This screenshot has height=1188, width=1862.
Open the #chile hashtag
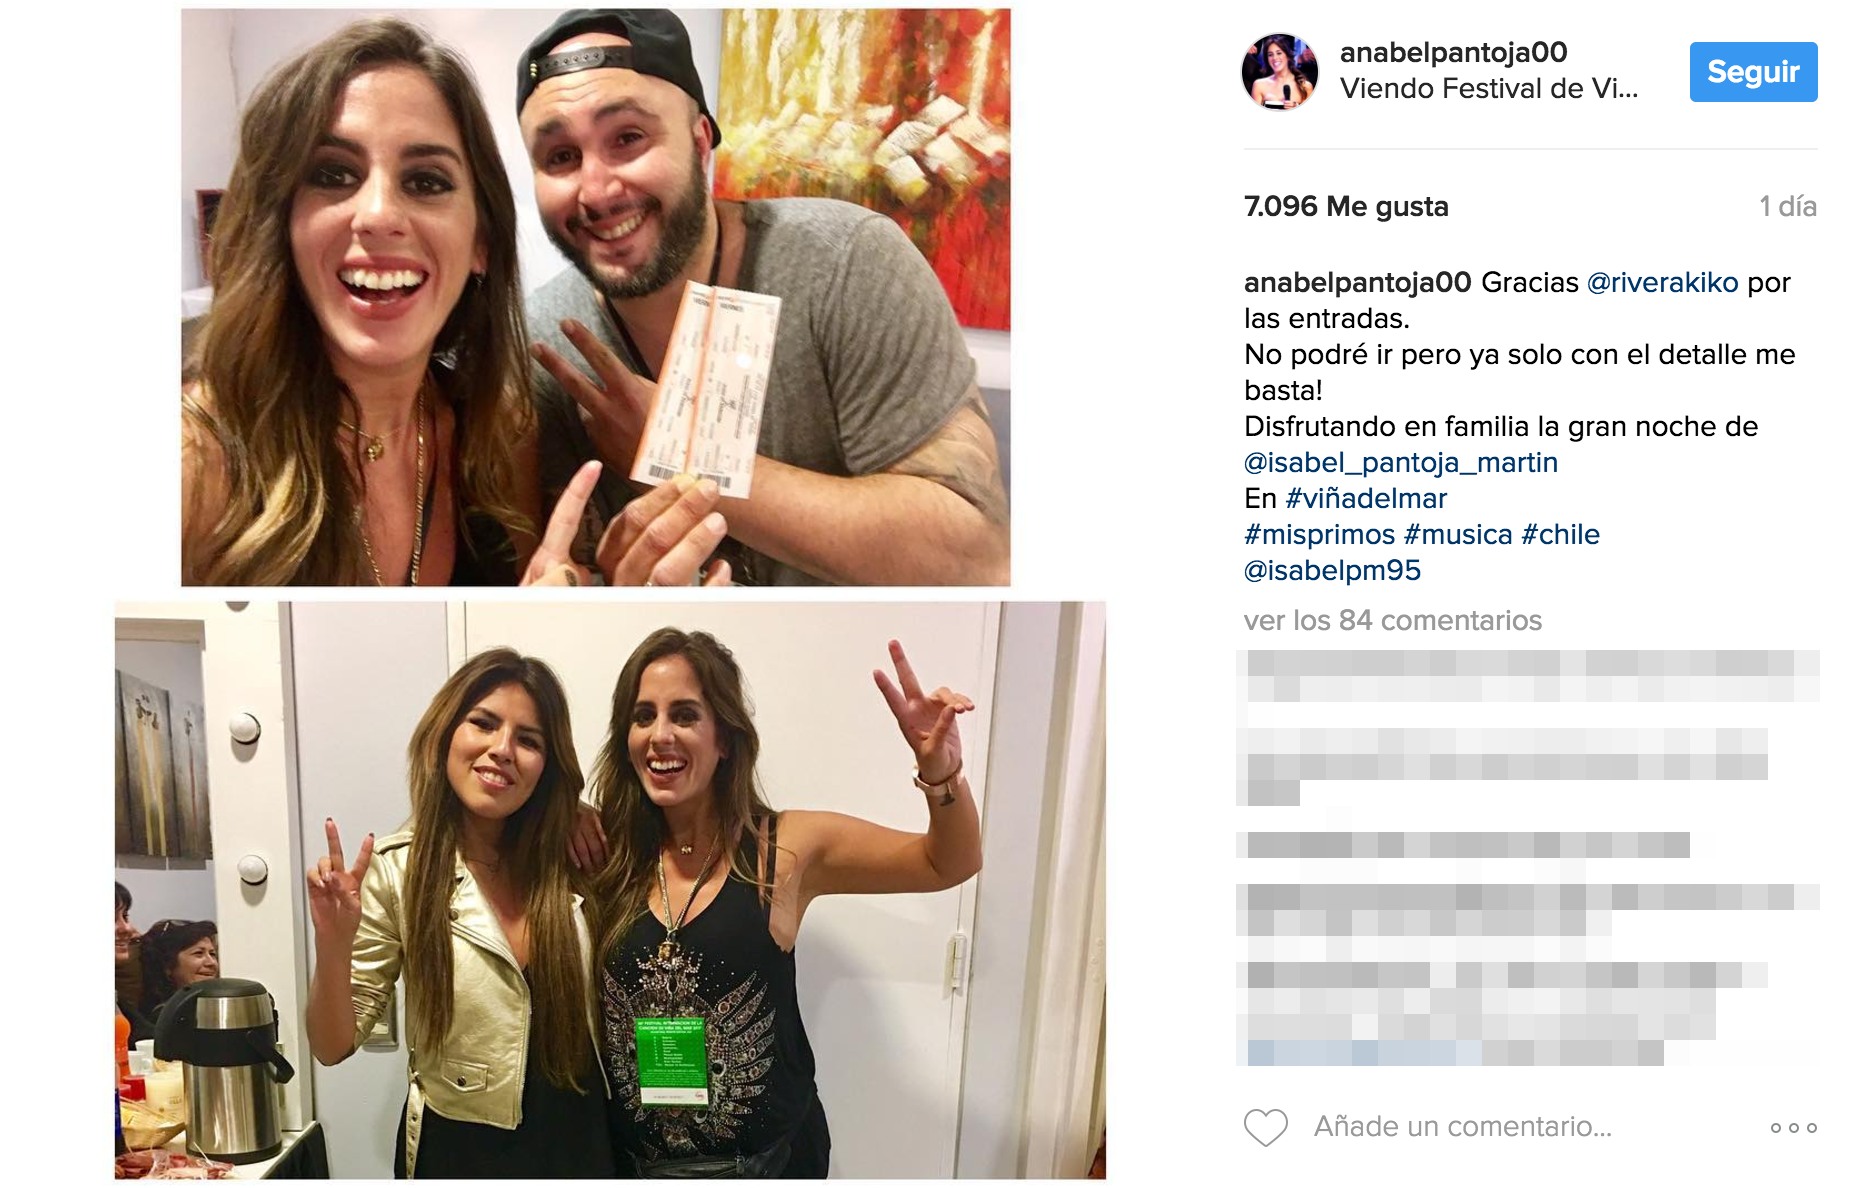(x=1560, y=535)
